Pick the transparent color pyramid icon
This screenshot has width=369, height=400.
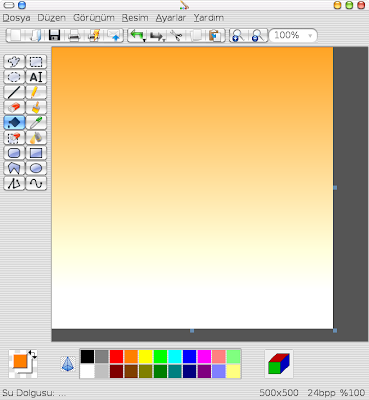pos(68,364)
